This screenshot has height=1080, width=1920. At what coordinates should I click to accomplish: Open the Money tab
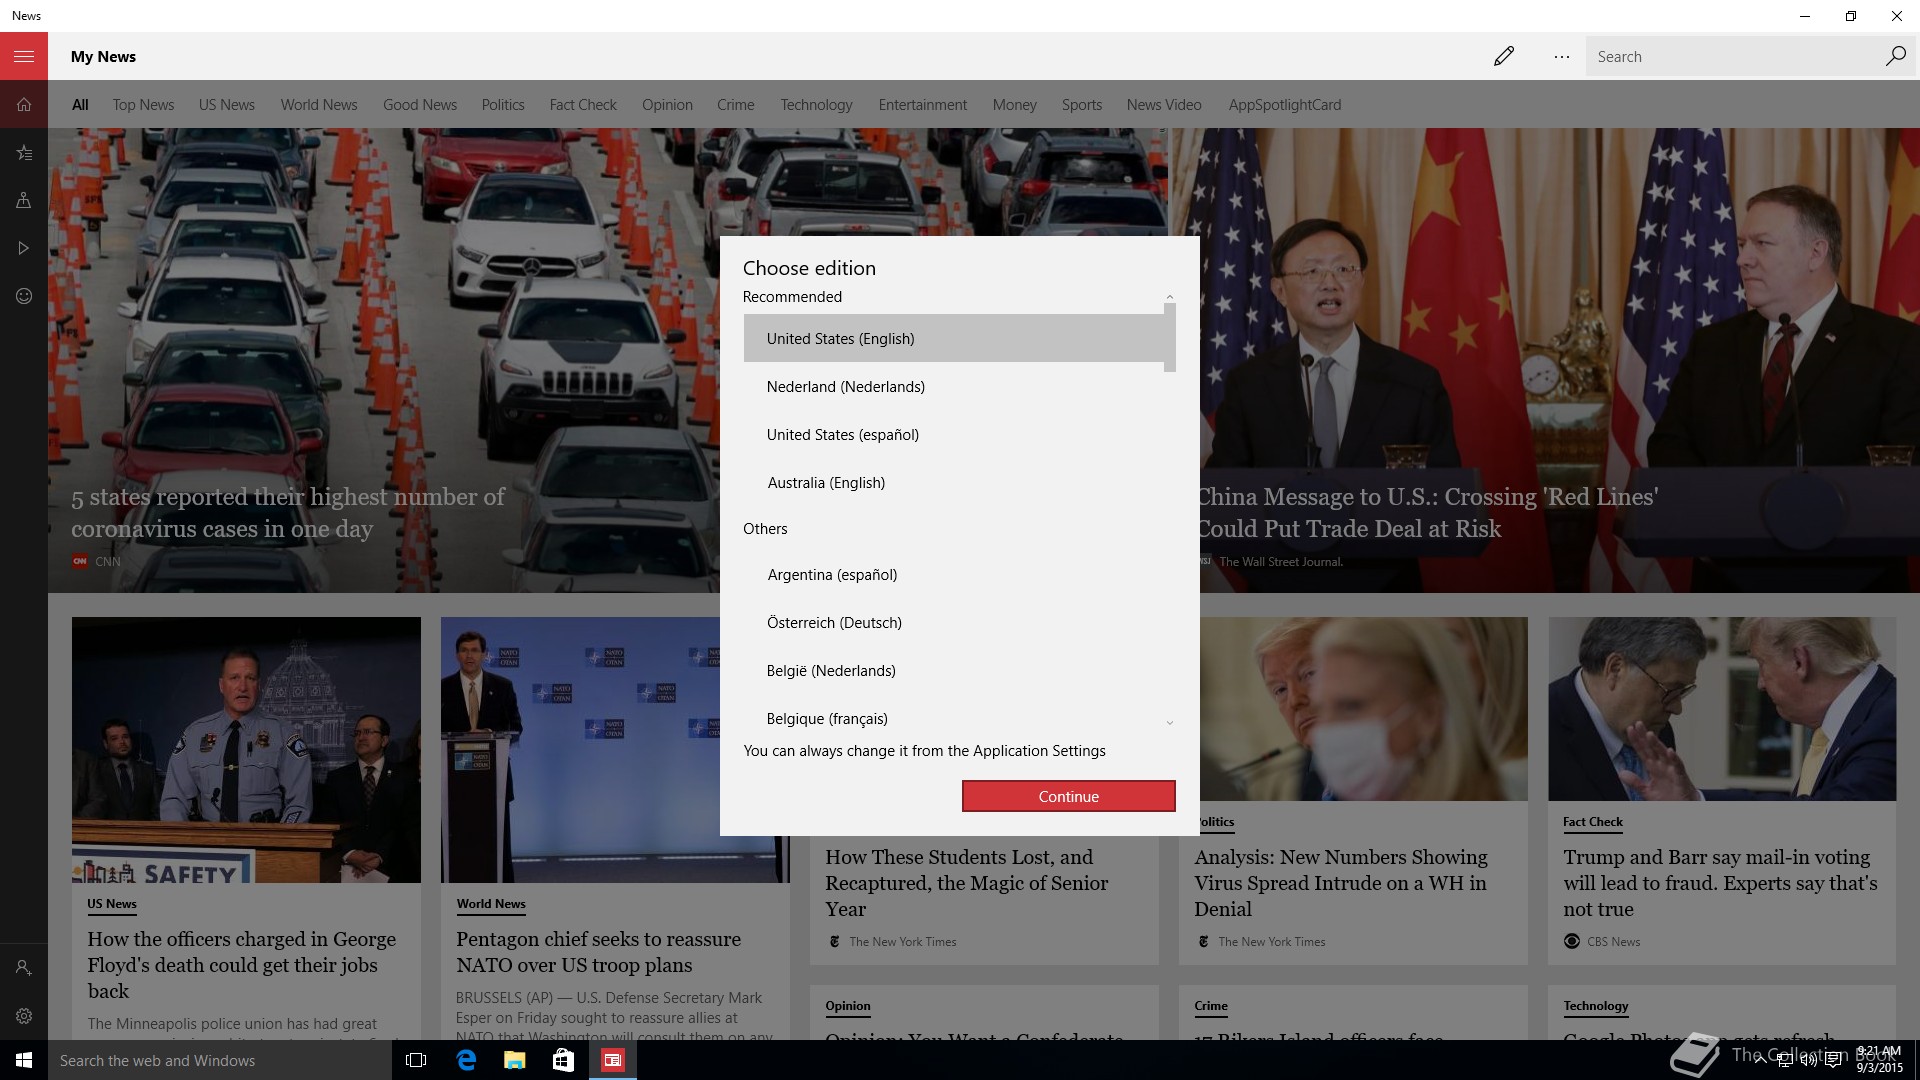(x=1014, y=105)
